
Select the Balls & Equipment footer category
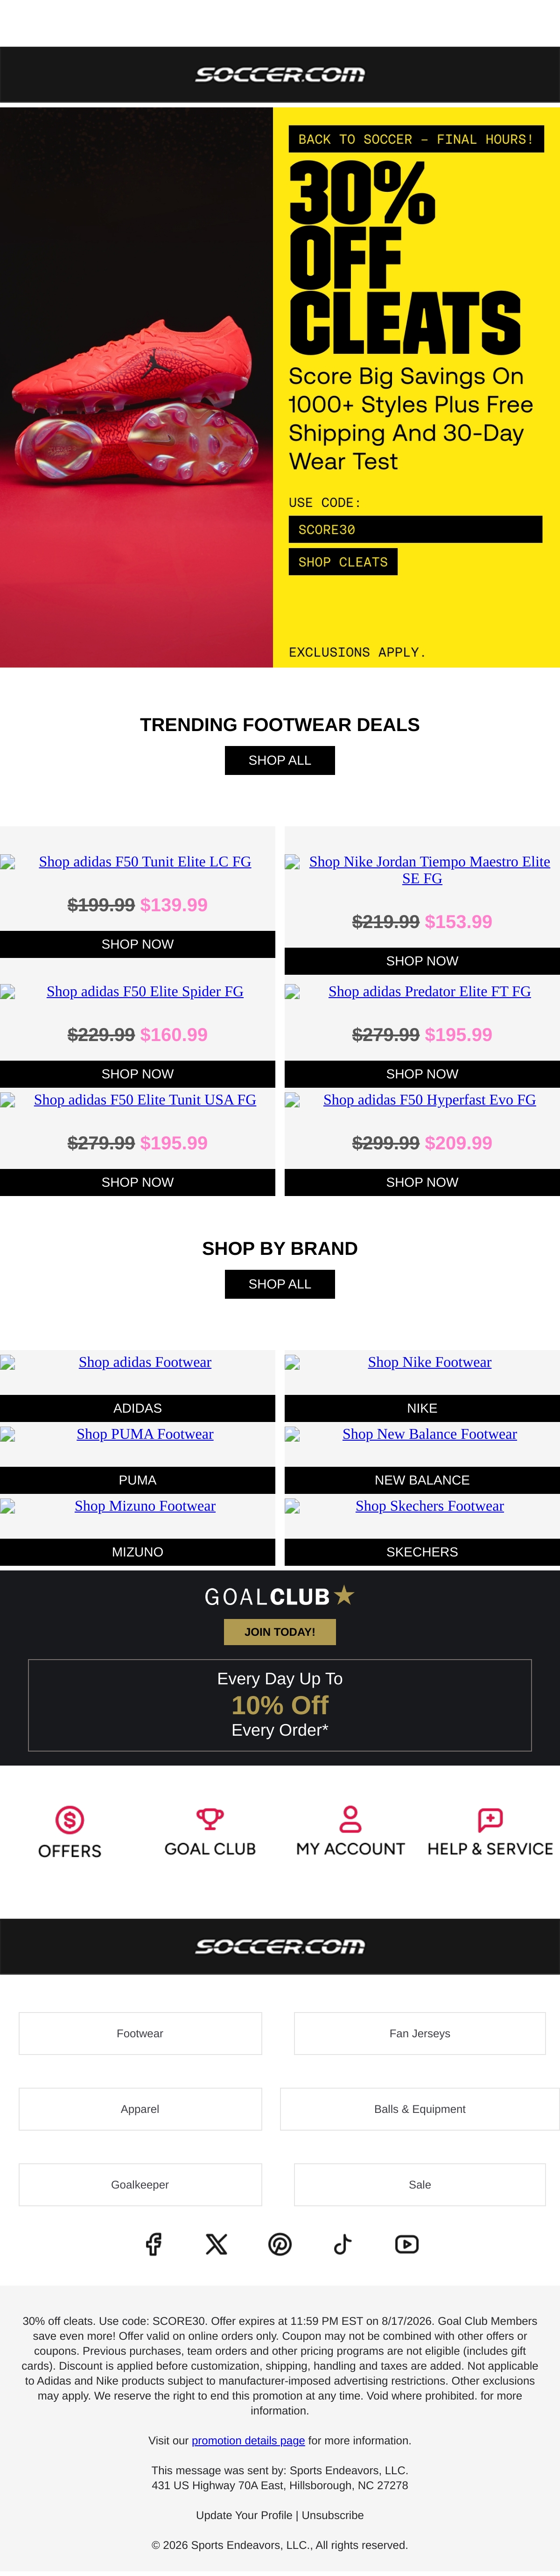point(420,2109)
